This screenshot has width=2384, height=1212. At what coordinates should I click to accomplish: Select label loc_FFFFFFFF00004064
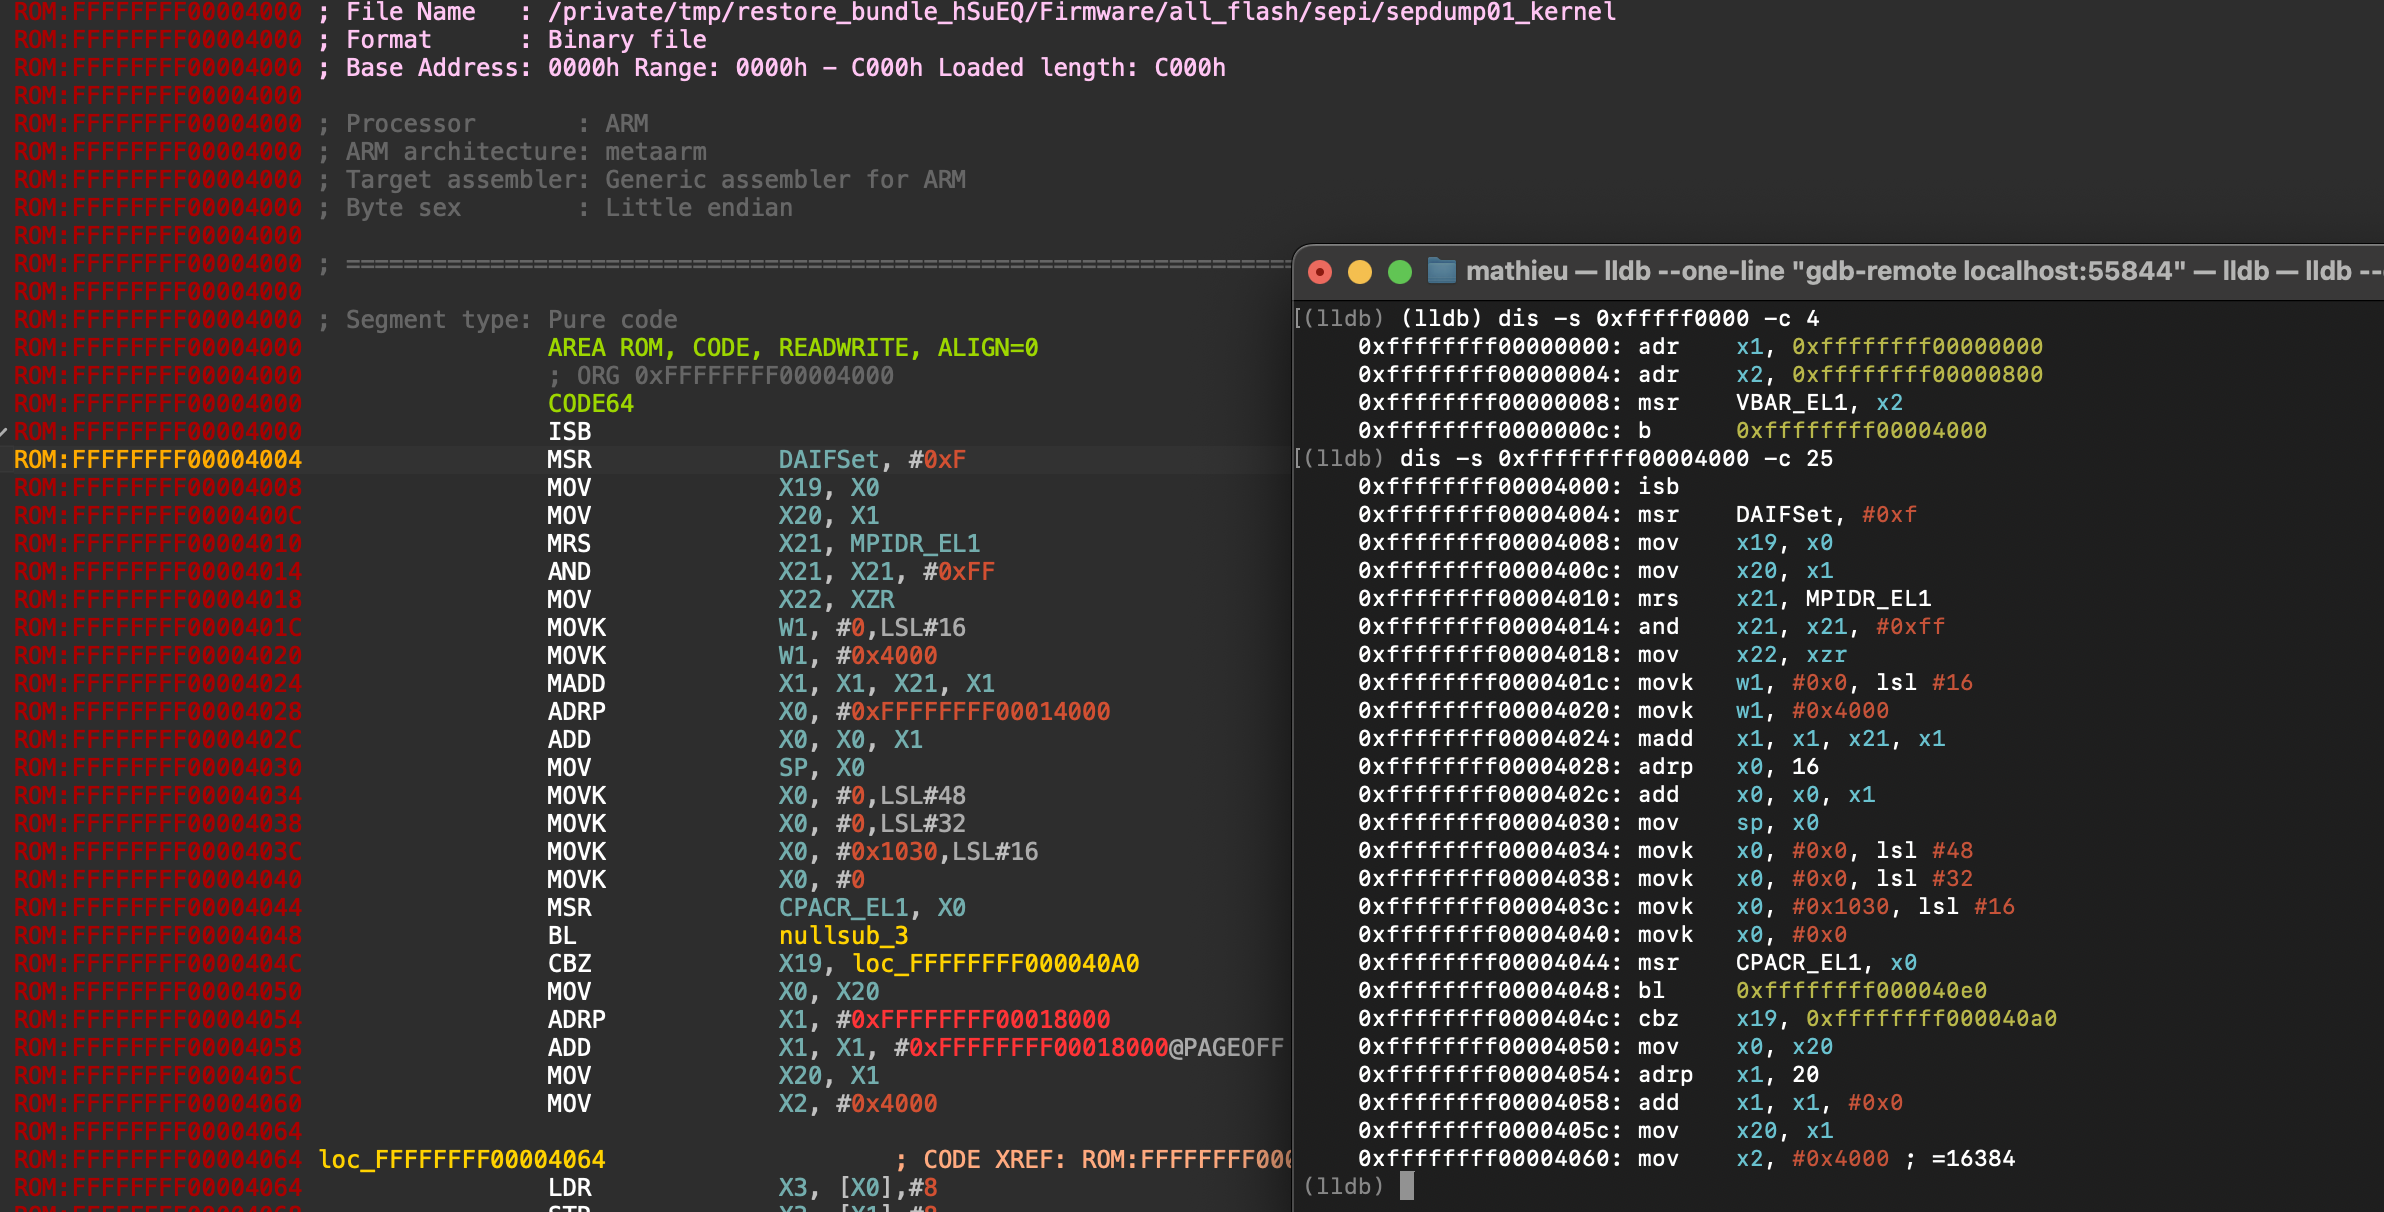pos(460,1159)
